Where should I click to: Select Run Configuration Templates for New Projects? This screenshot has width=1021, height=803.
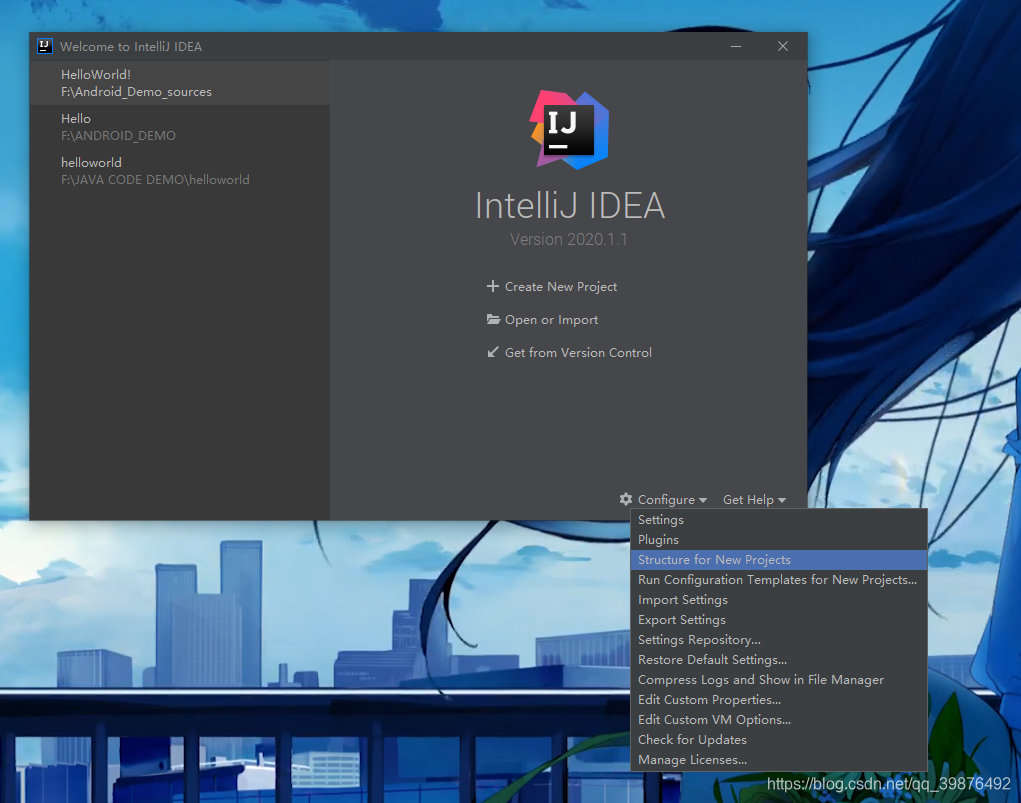[778, 579]
